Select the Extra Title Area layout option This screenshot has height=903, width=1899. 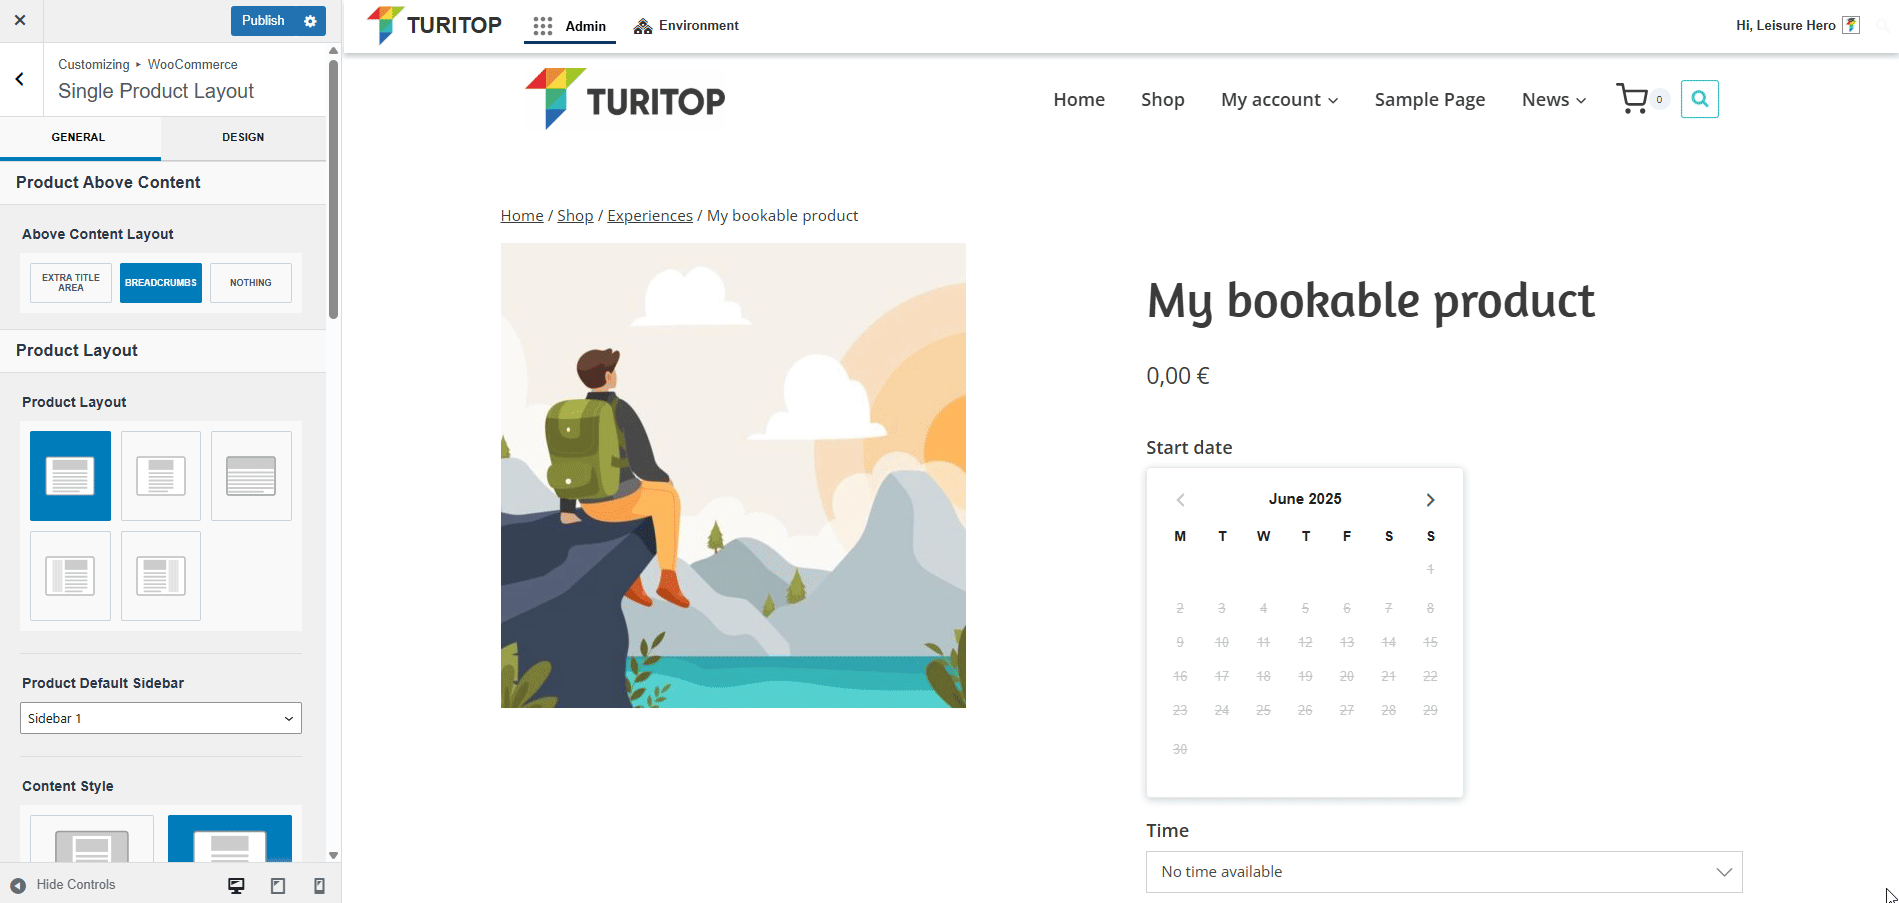pyautogui.click(x=71, y=283)
